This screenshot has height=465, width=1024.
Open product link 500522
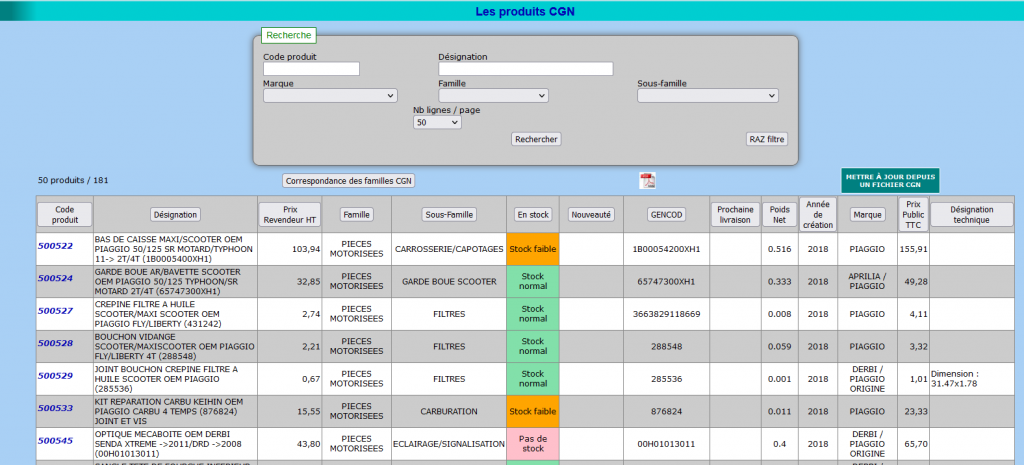(55, 246)
